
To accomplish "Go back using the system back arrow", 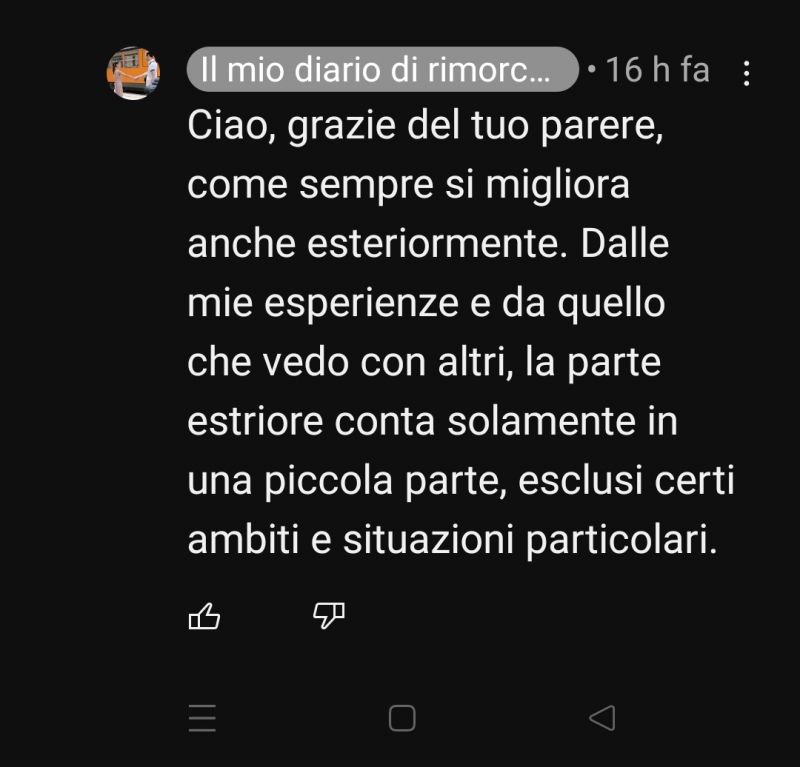I will (x=602, y=719).
